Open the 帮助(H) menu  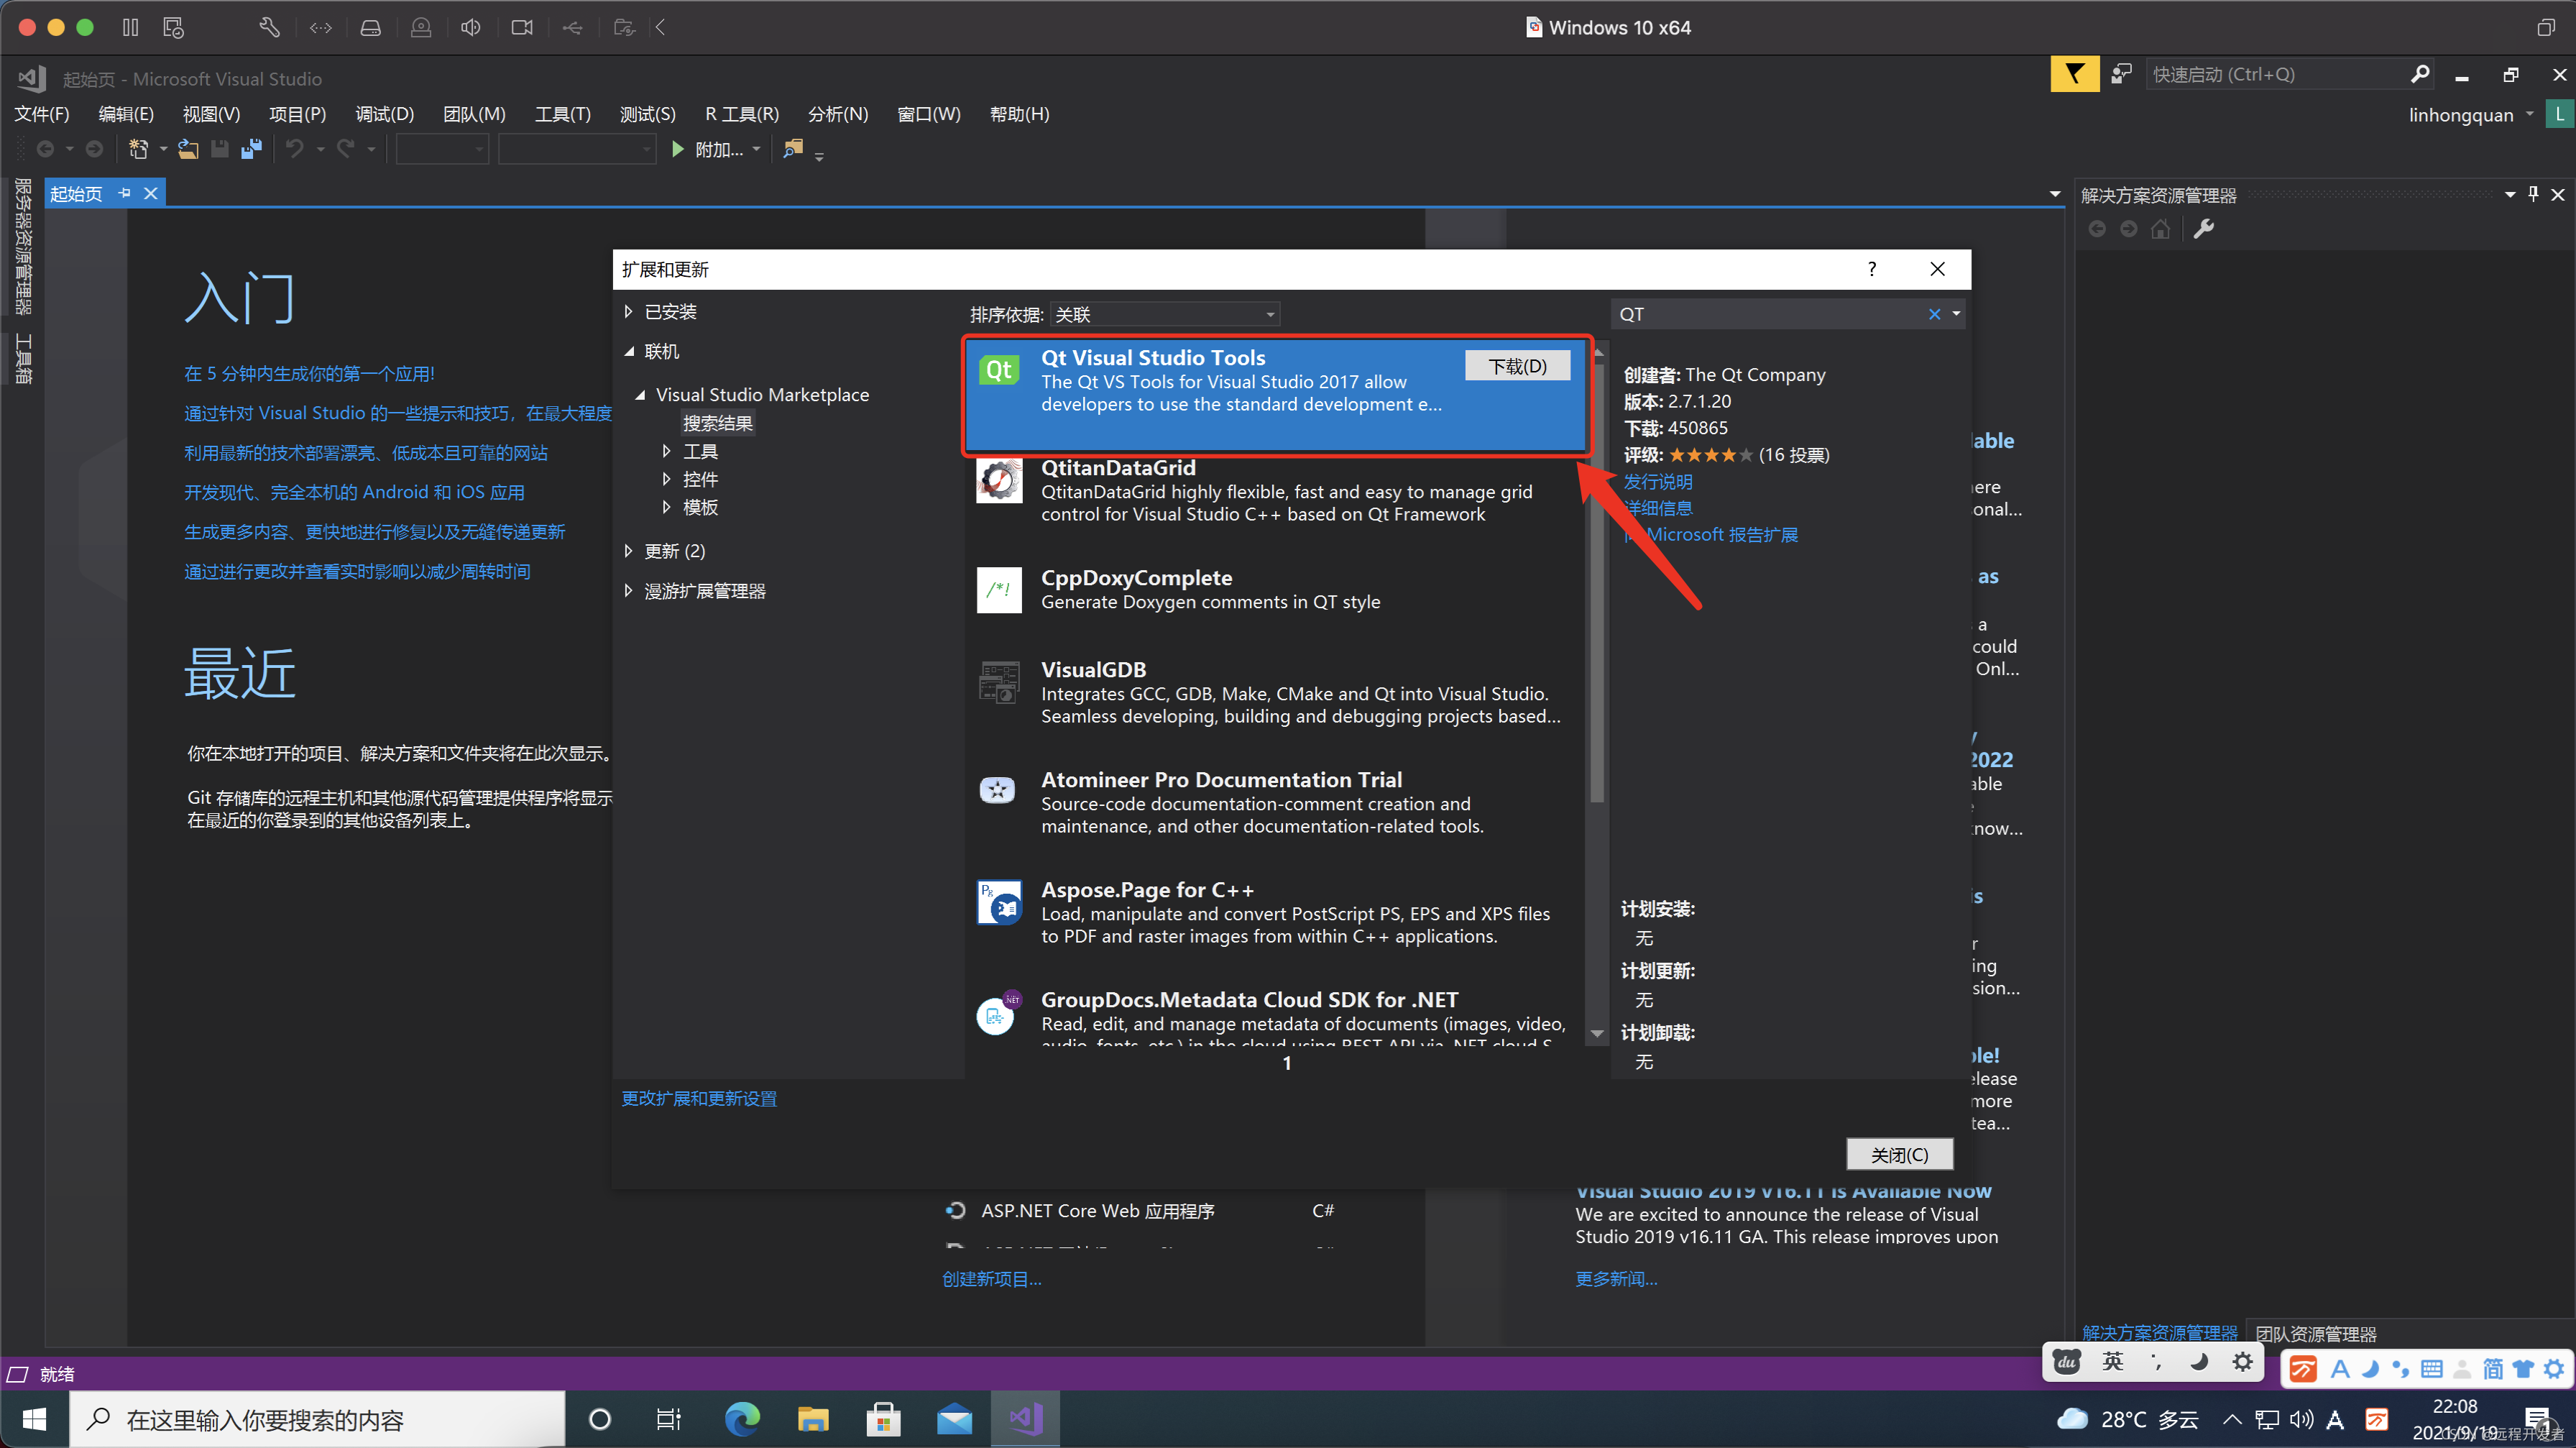(x=1019, y=114)
